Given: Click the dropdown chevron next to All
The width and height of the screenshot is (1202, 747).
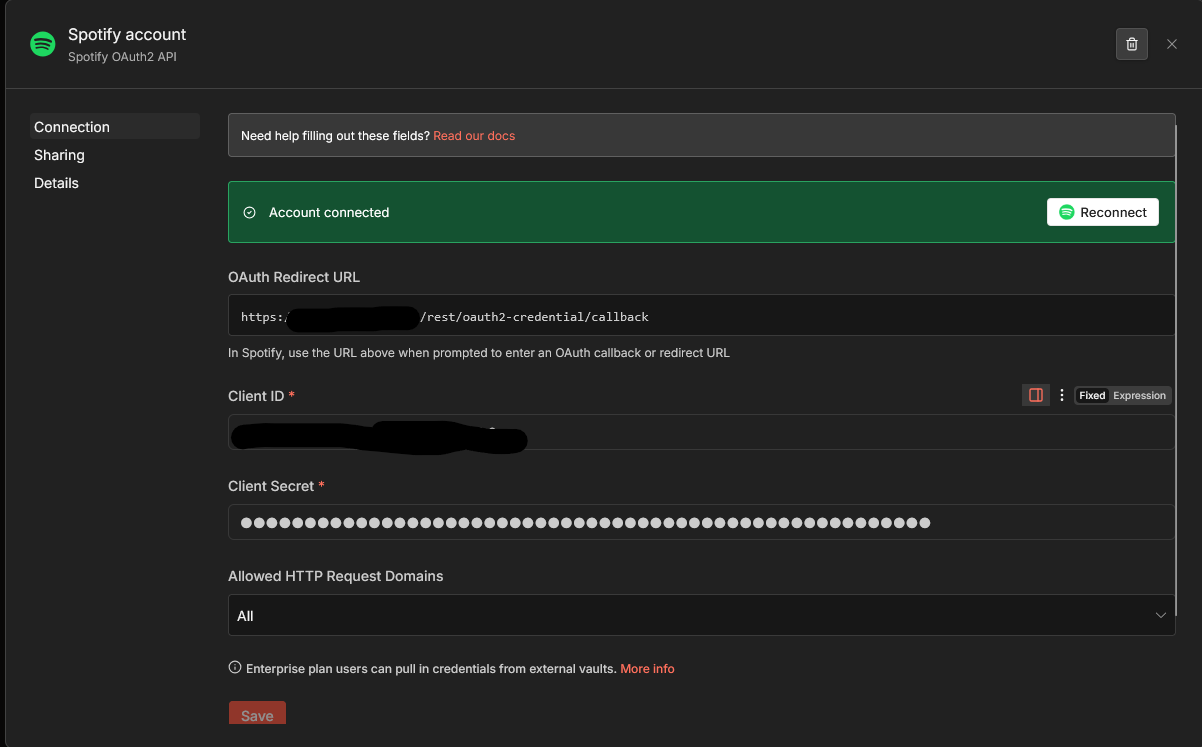Looking at the screenshot, I should 1160,615.
